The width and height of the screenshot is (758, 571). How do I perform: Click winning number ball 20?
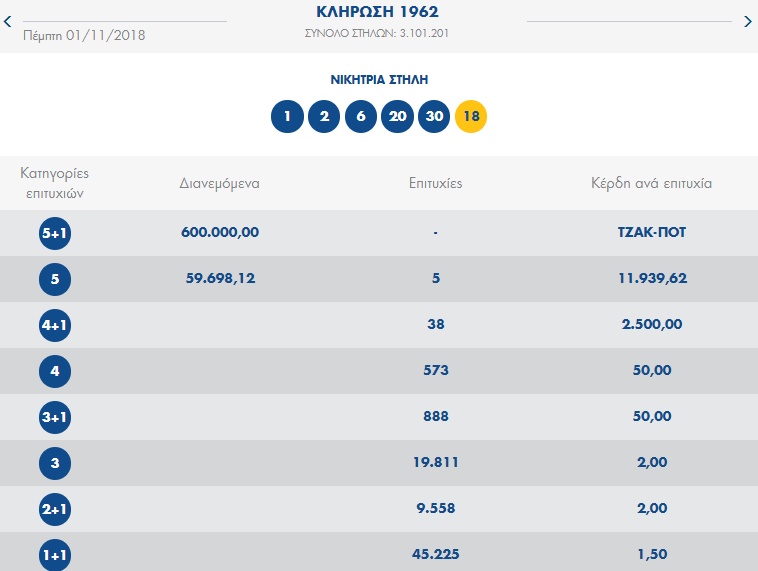point(398,117)
